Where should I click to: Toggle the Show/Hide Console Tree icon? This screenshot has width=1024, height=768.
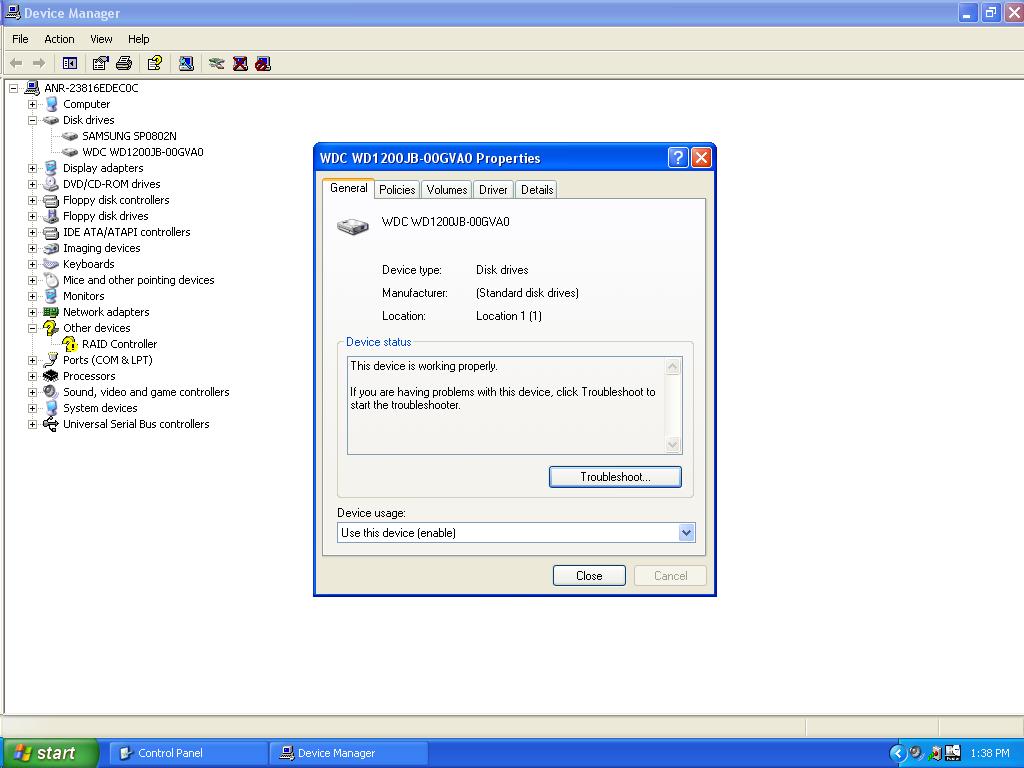pyautogui.click(x=69, y=63)
